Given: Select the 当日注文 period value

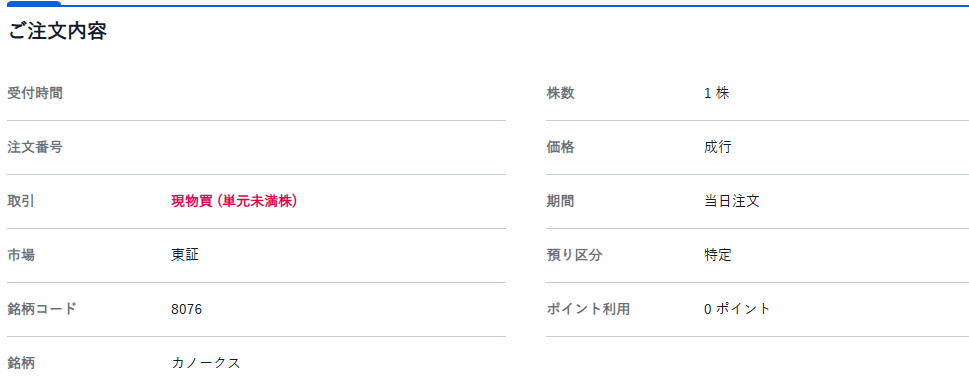Looking at the screenshot, I should 732,201.
